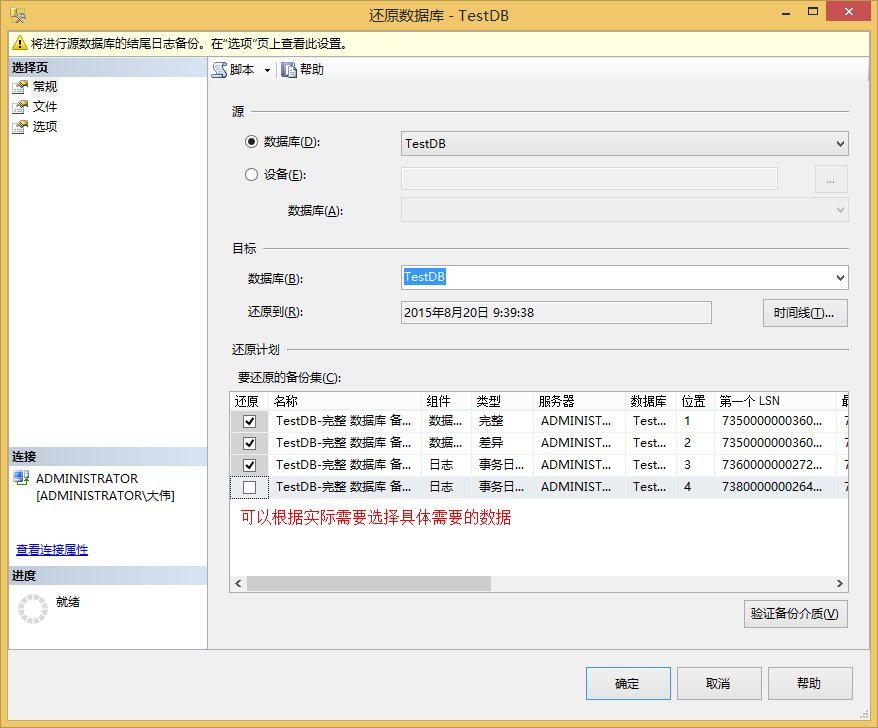Image resolution: width=878 pixels, height=728 pixels.
Task: Click the 常规 page icon
Action: [20, 87]
